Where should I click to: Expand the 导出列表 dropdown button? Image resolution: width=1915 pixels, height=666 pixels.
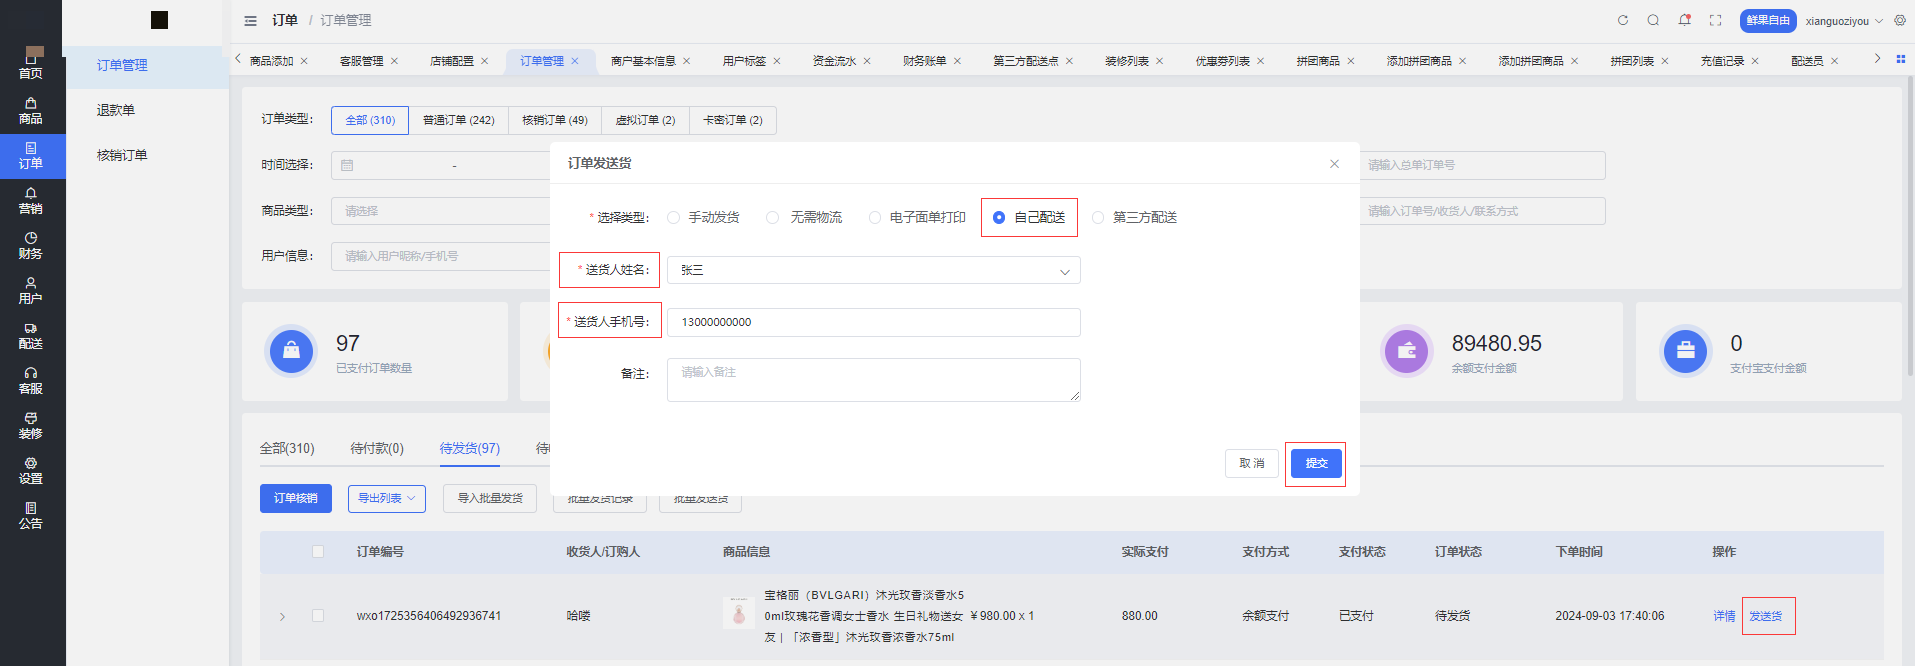pos(387,498)
